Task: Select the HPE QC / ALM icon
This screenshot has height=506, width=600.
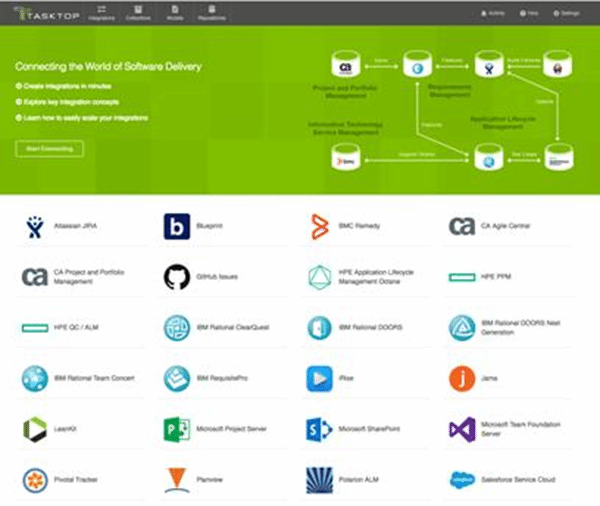Action: pyautogui.click(x=35, y=328)
